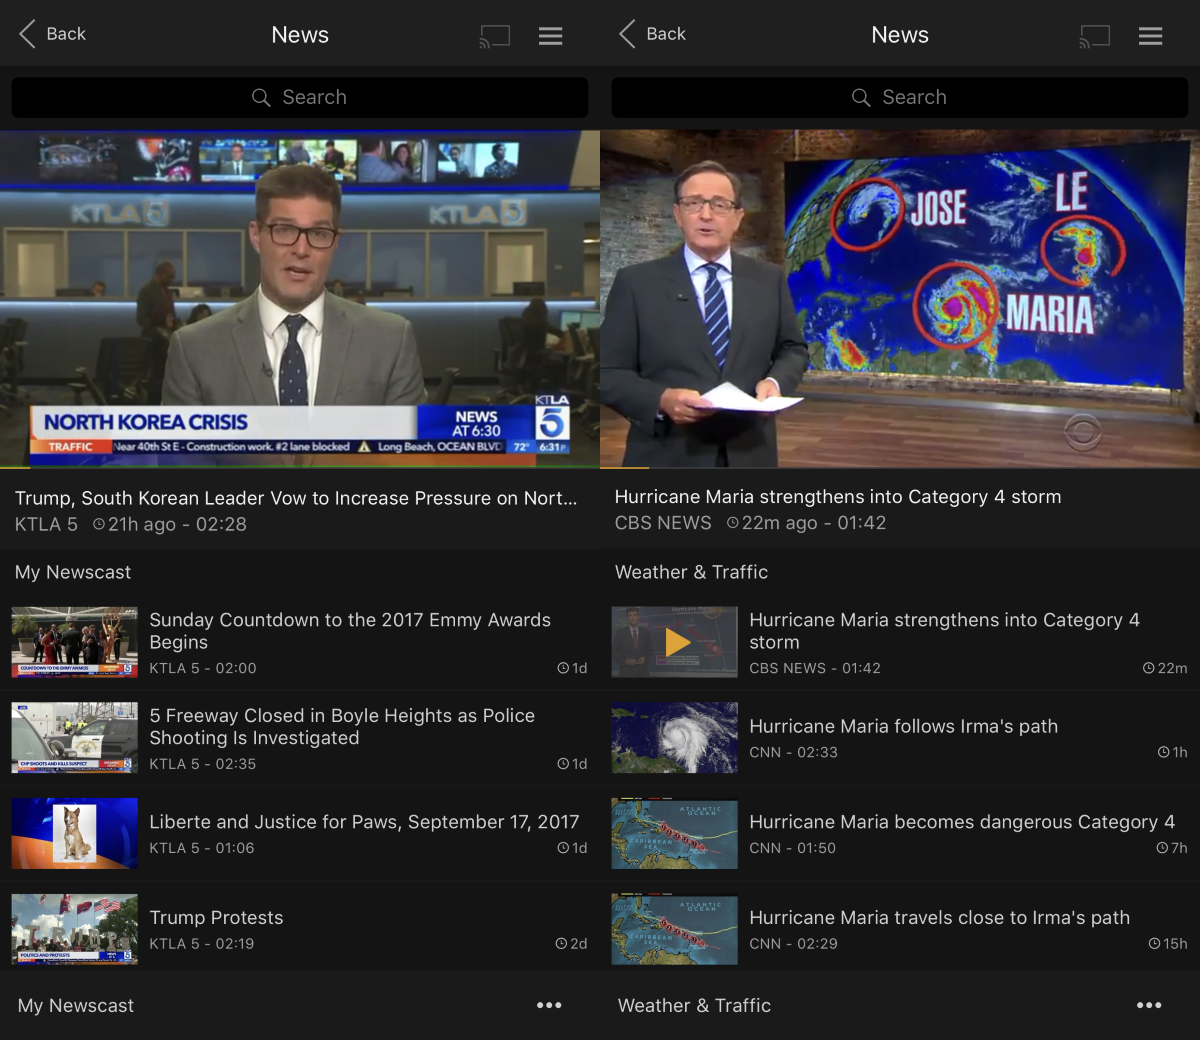
Task: Open the hamburger menu on the left screen
Action: pyautogui.click(x=551, y=36)
